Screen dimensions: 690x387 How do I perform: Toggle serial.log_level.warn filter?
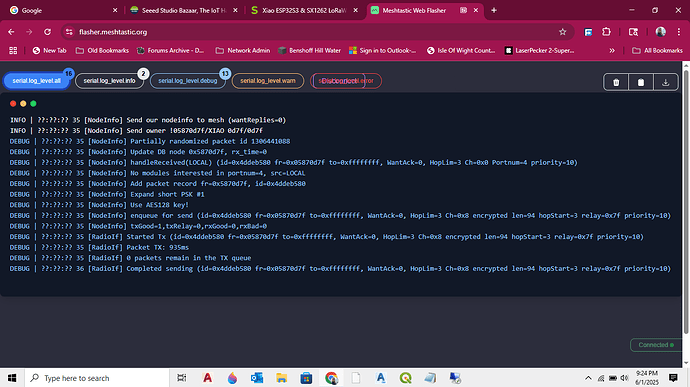[268, 81]
